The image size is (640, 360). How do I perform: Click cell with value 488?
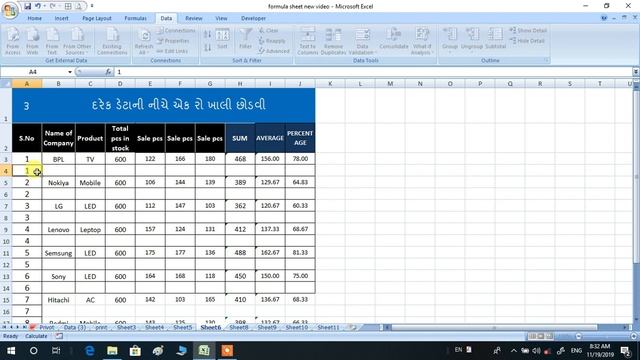240,253
